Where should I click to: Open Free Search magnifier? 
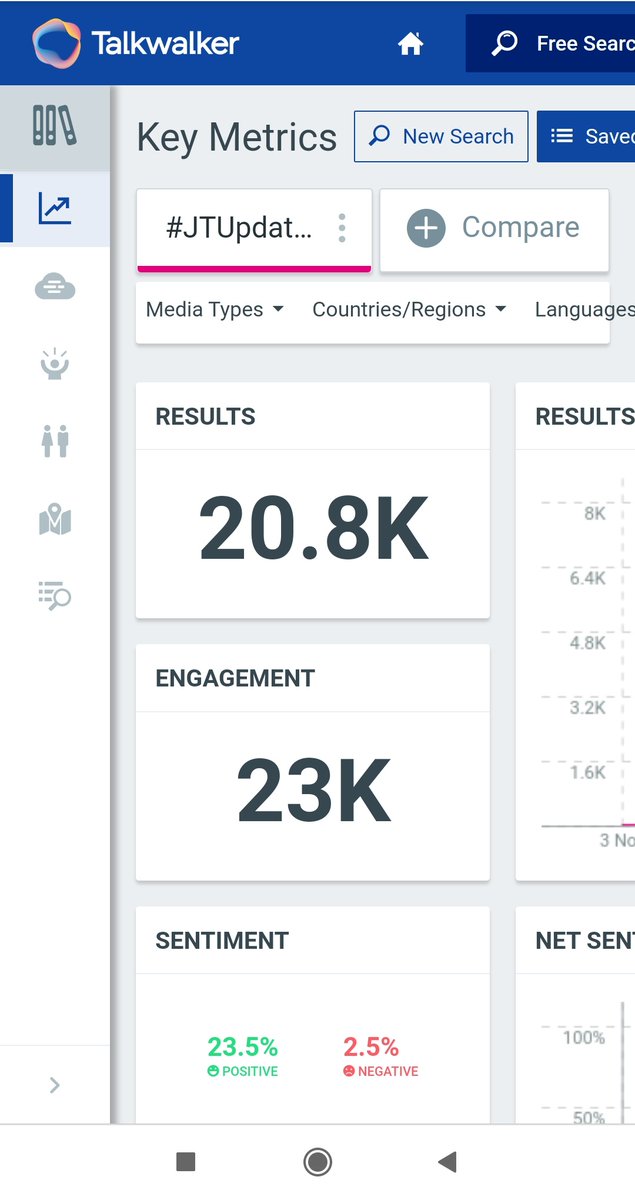pos(505,44)
